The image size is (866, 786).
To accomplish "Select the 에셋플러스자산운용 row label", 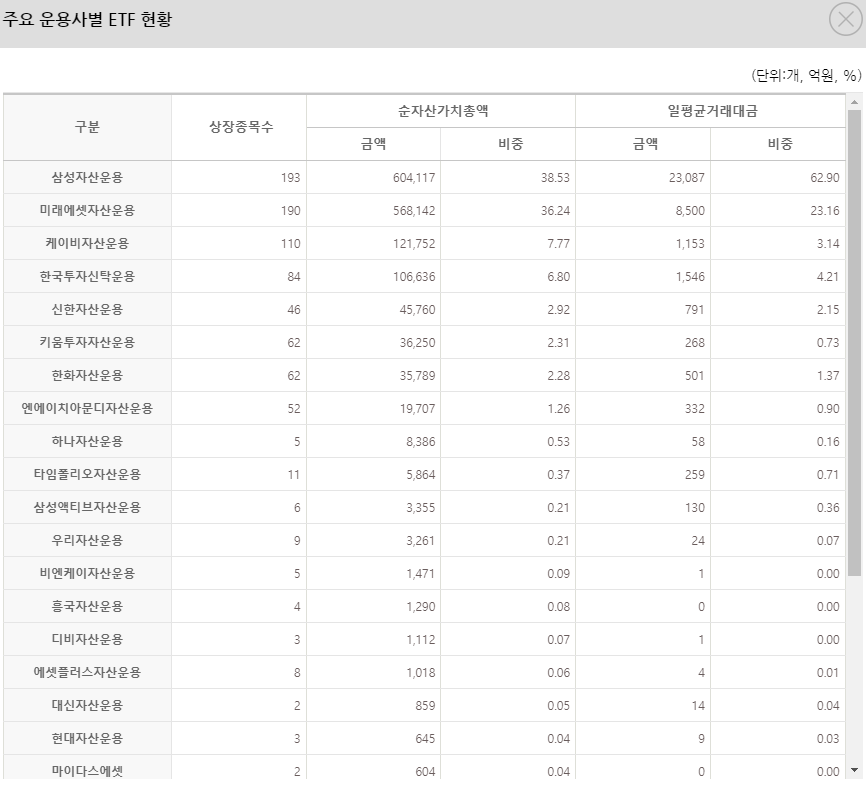I will pyautogui.click(x=87, y=672).
